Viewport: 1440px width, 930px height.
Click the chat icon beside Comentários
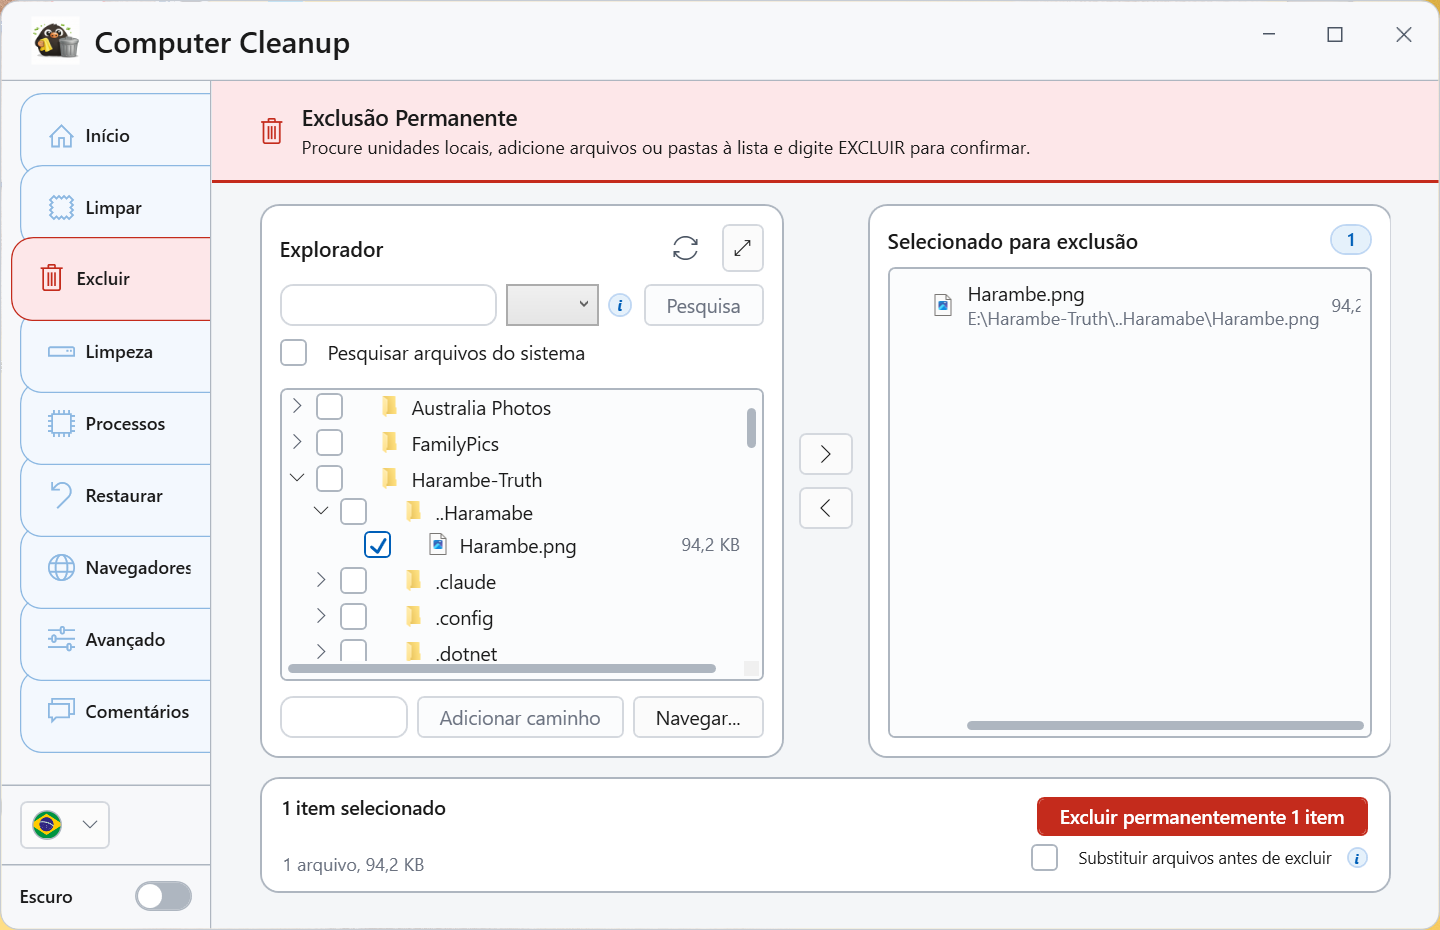[x=61, y=711]
